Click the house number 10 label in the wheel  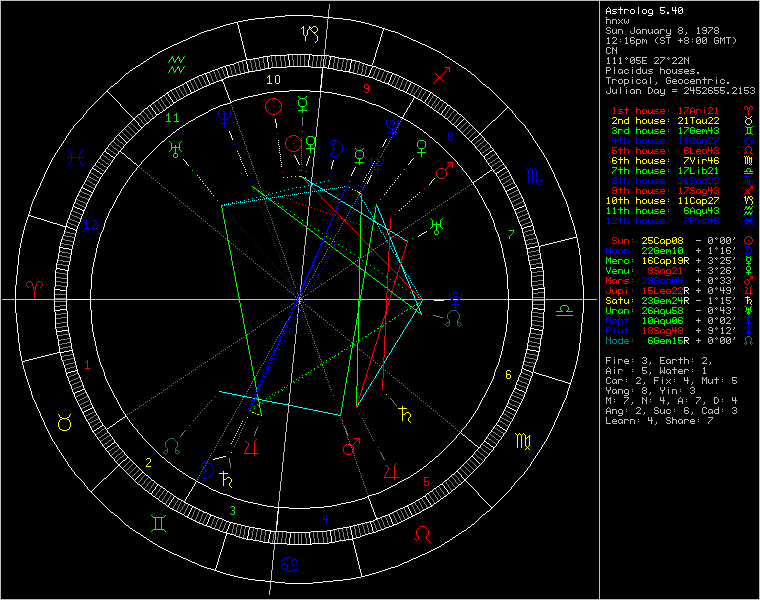click(272, 79)
